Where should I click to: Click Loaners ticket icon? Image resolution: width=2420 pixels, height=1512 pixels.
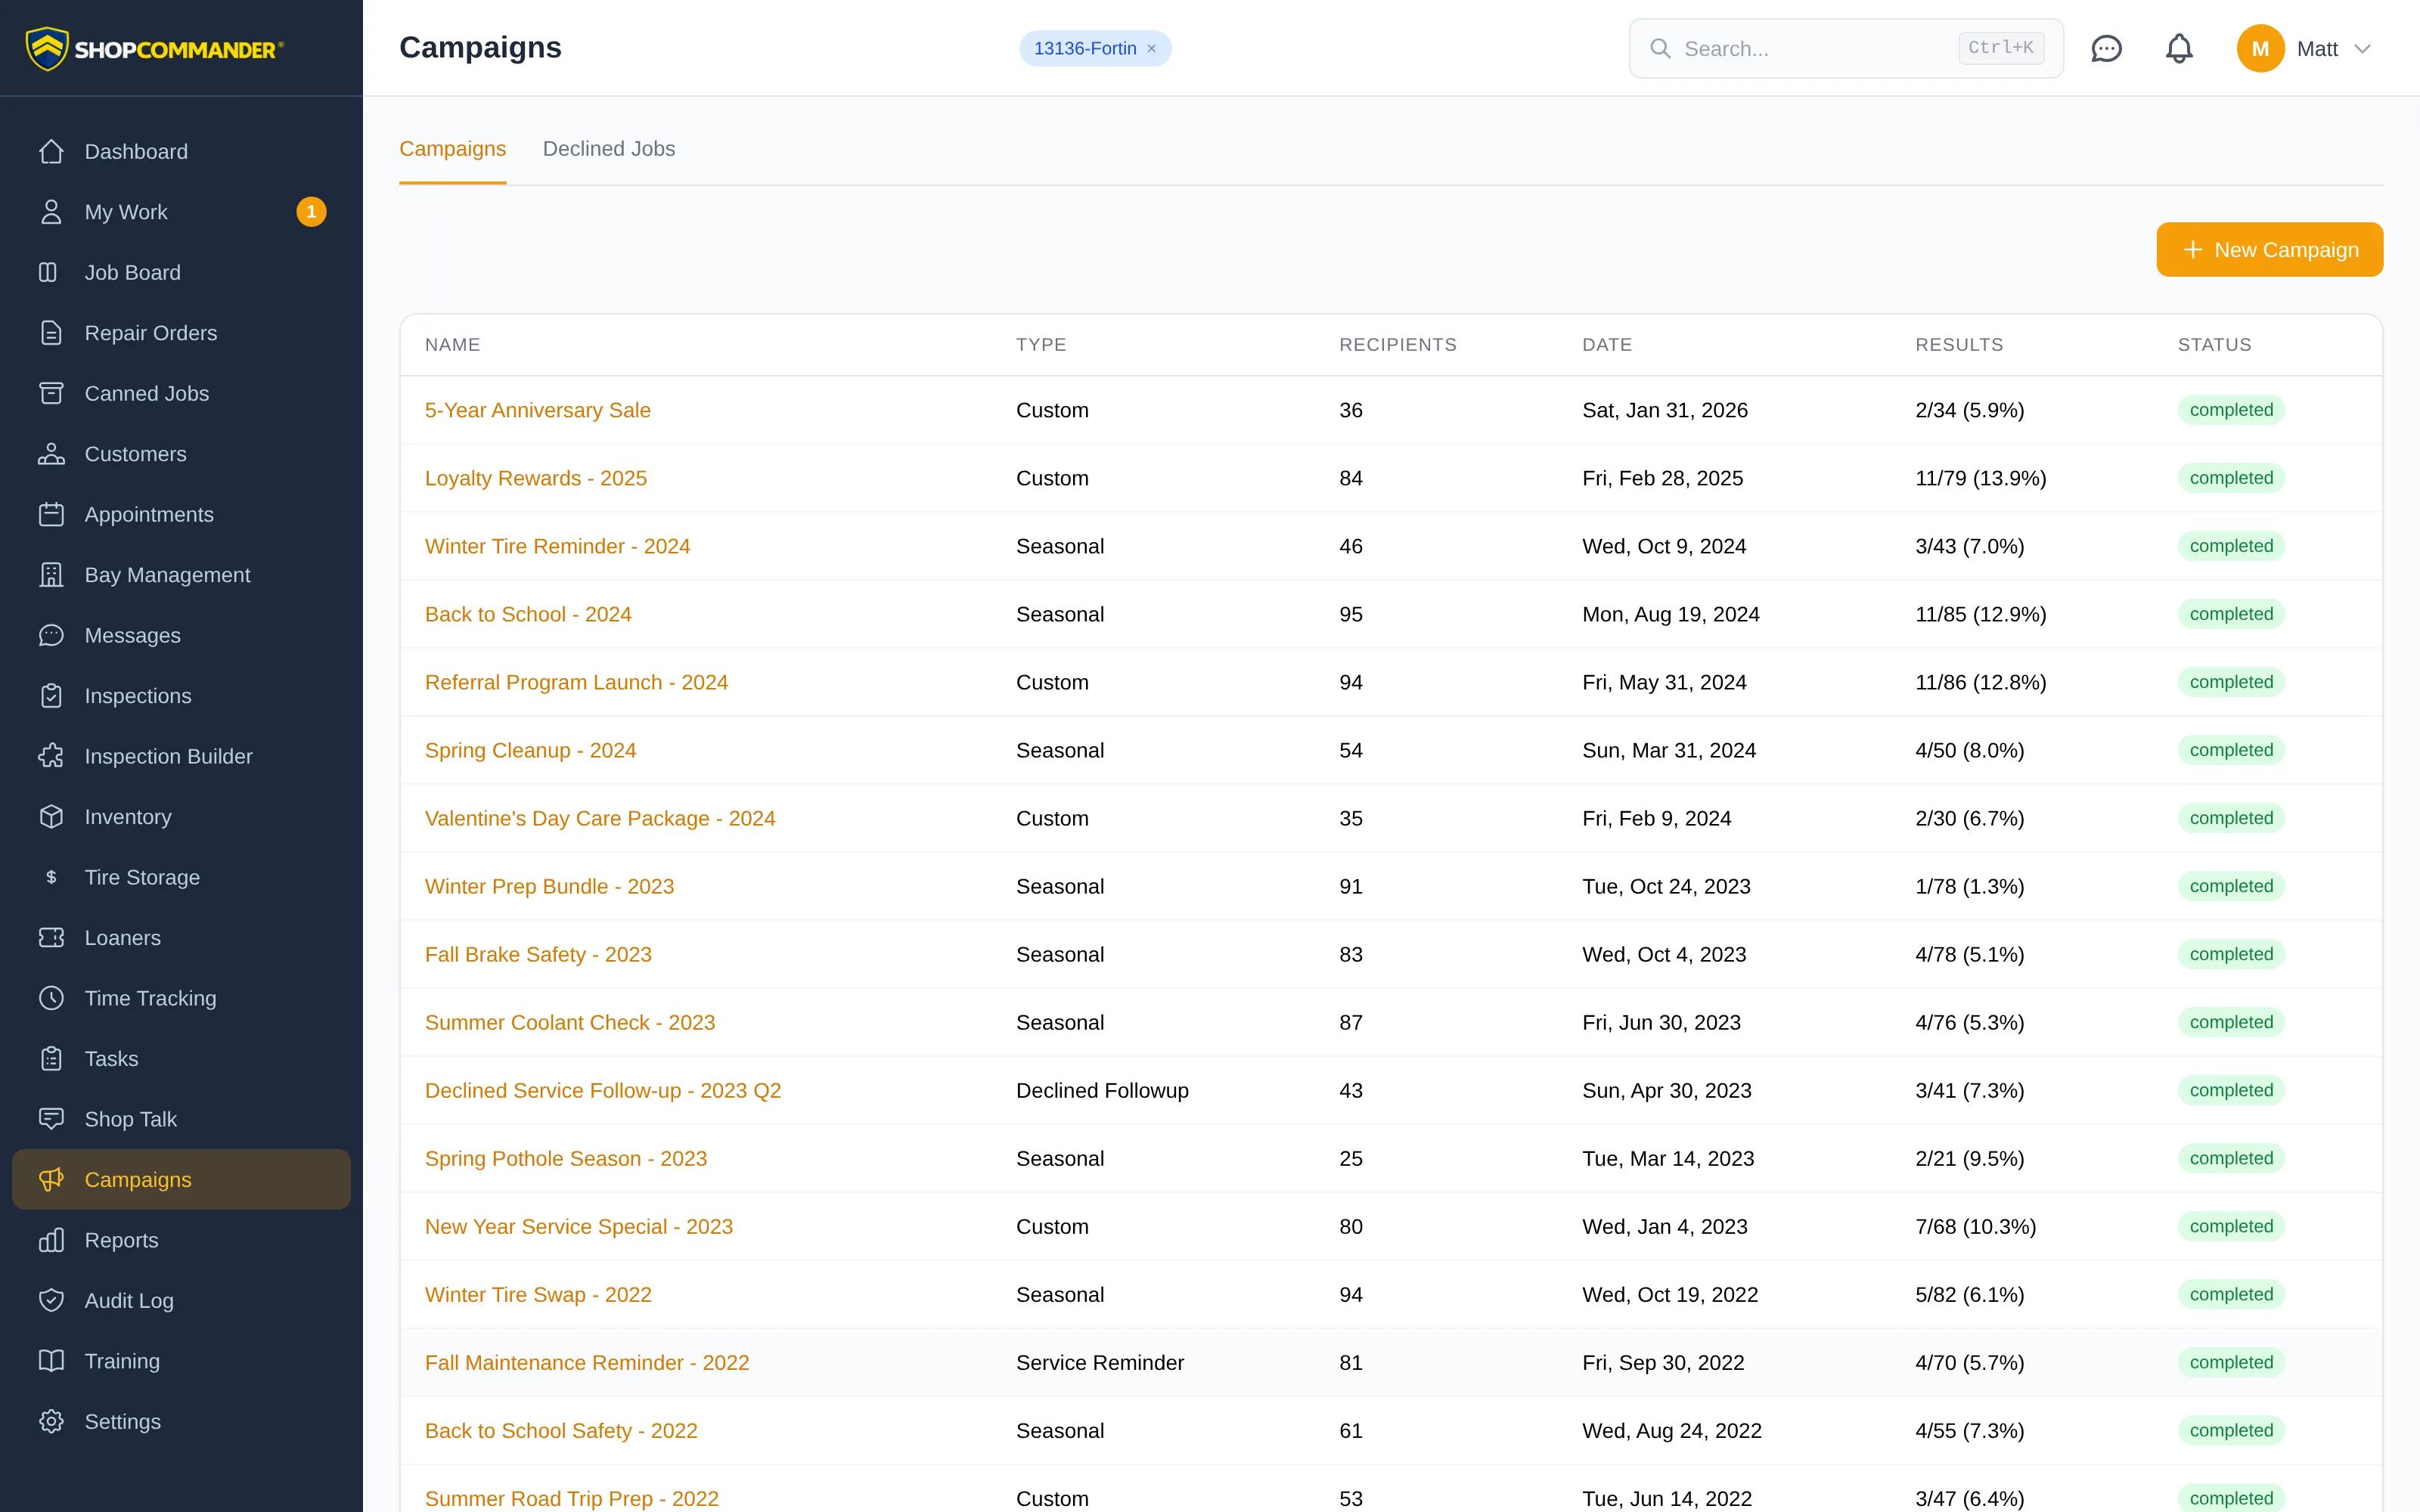51,938
